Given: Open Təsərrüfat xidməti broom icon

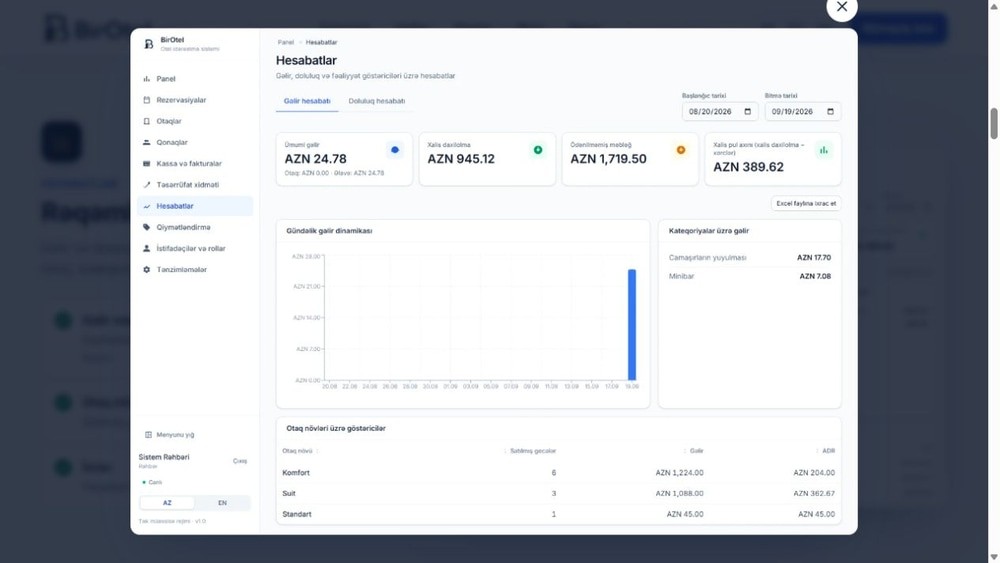Looking at the screenshot, I should 147,185.
